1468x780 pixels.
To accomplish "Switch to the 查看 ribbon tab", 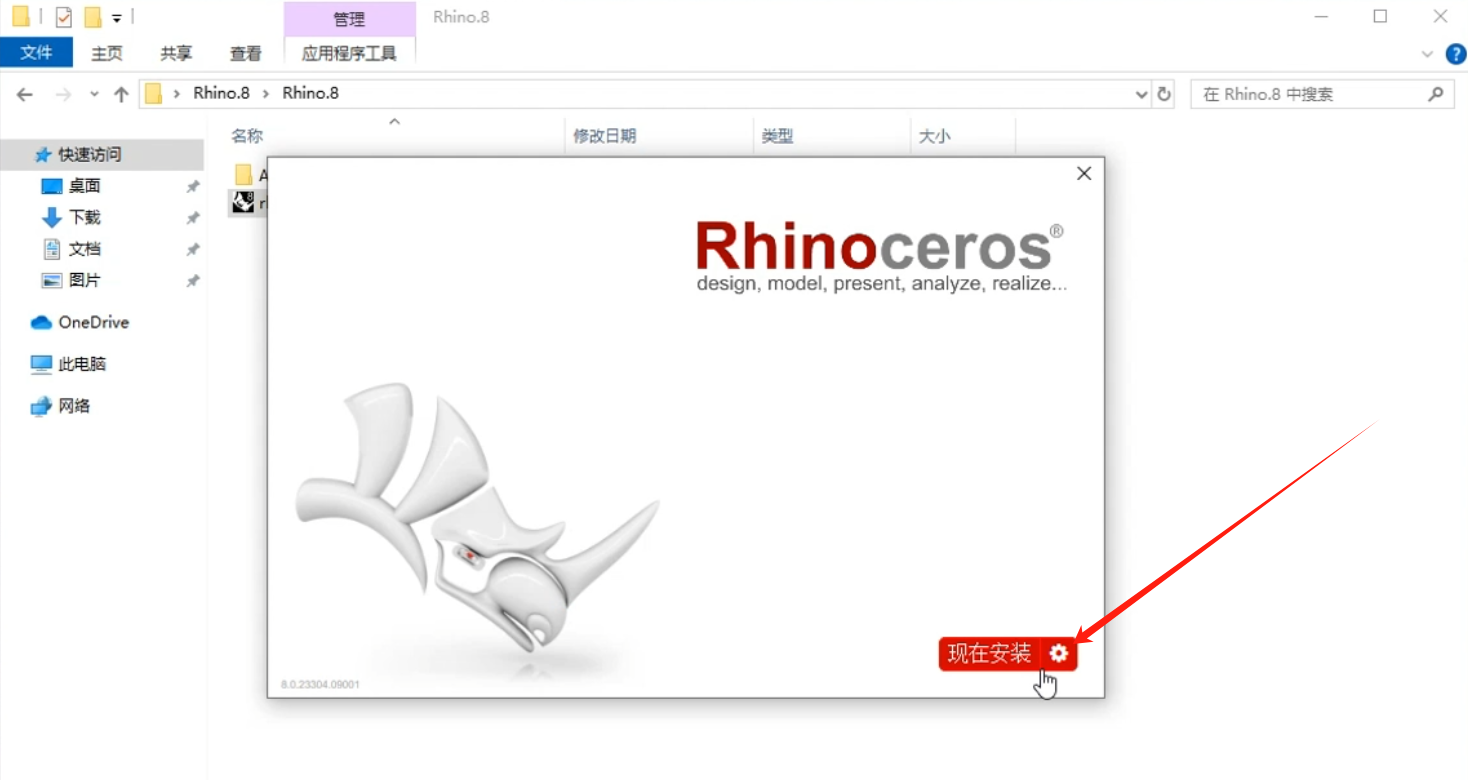I will click(x=245, y=54).
